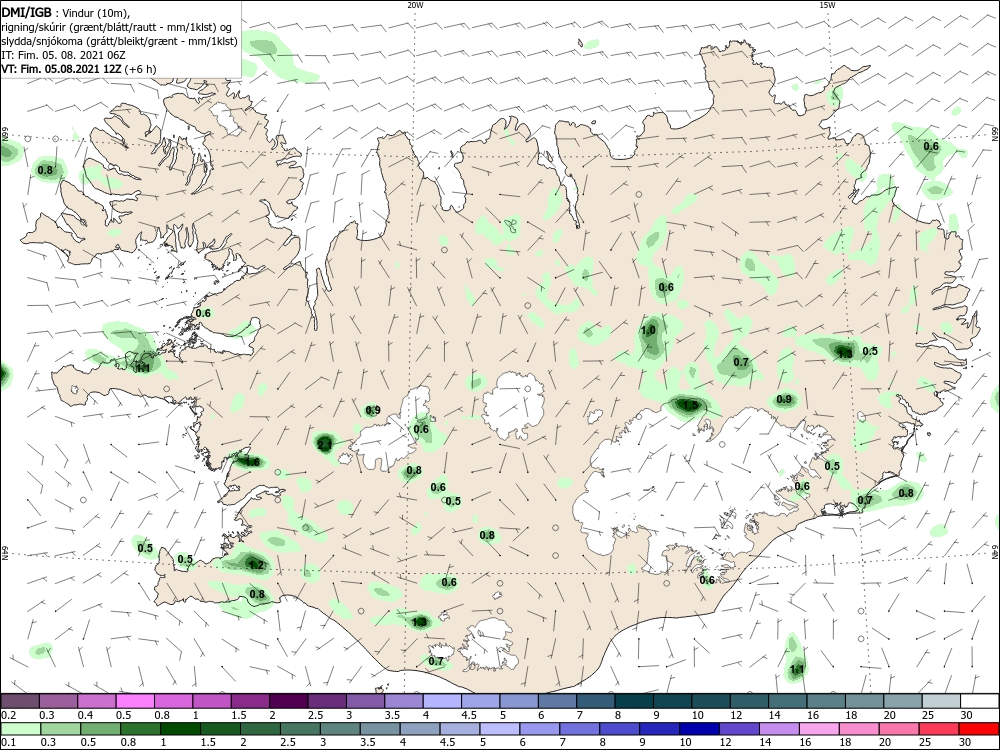The height and width of the screenshot is (750, 1000).
Task: Click the 1.3 precipitation value near south coast
Action: (420, 622)
